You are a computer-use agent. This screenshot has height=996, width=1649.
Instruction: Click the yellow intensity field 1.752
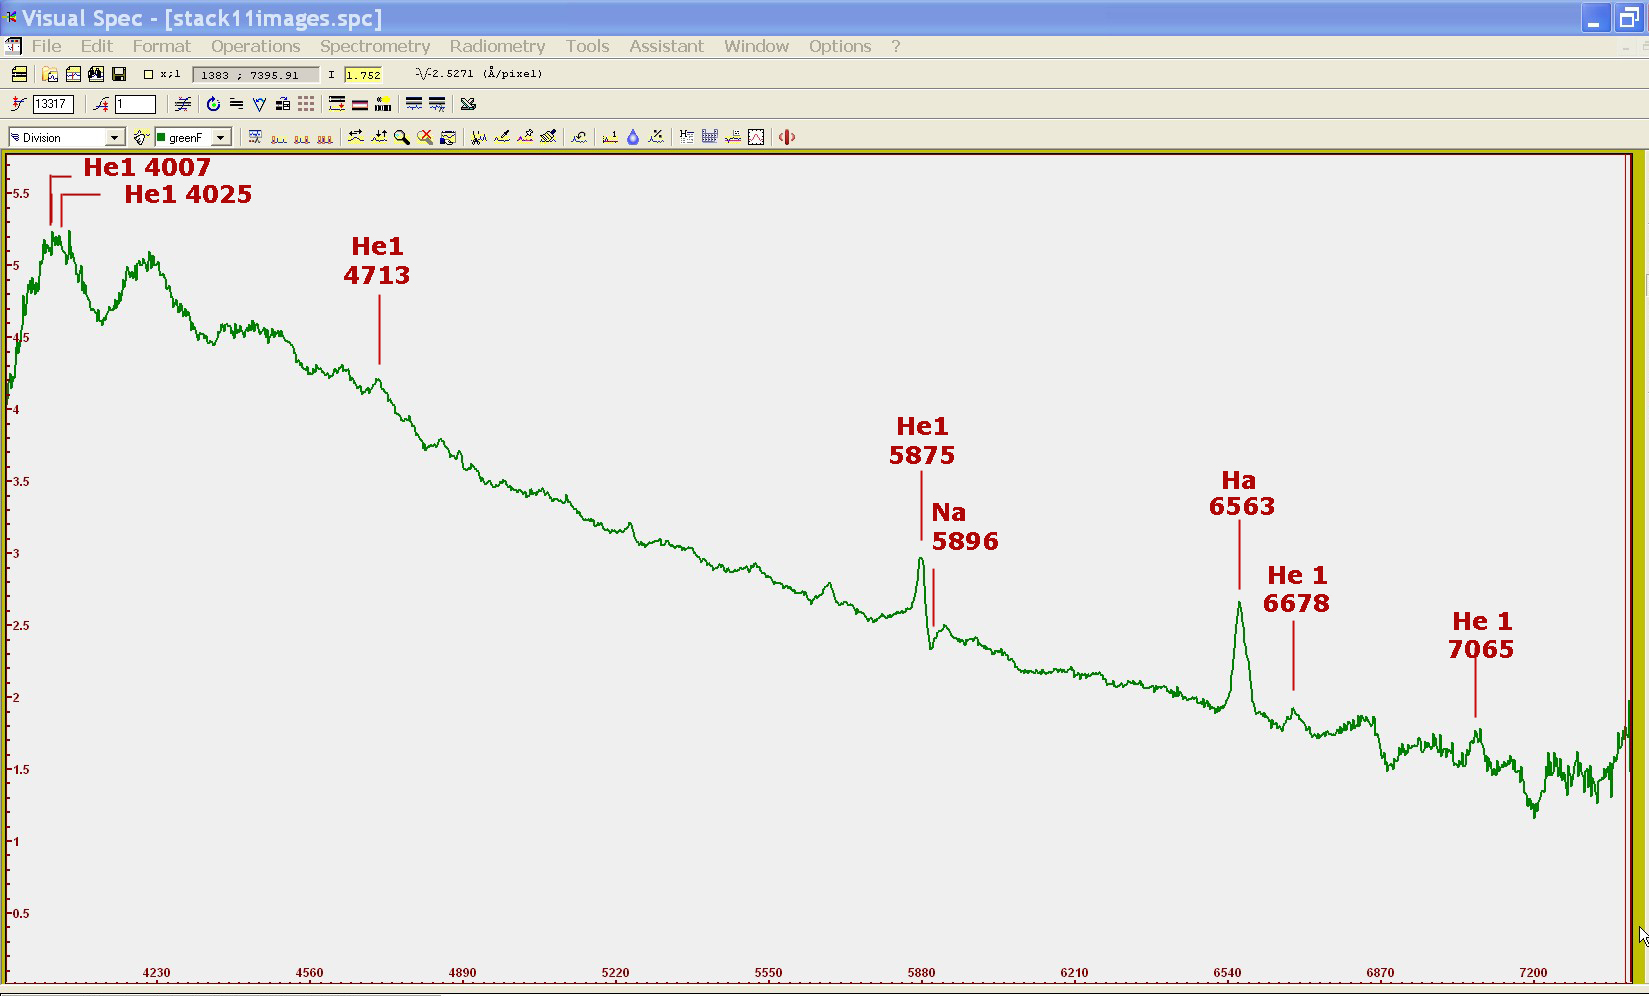point(363,75)
